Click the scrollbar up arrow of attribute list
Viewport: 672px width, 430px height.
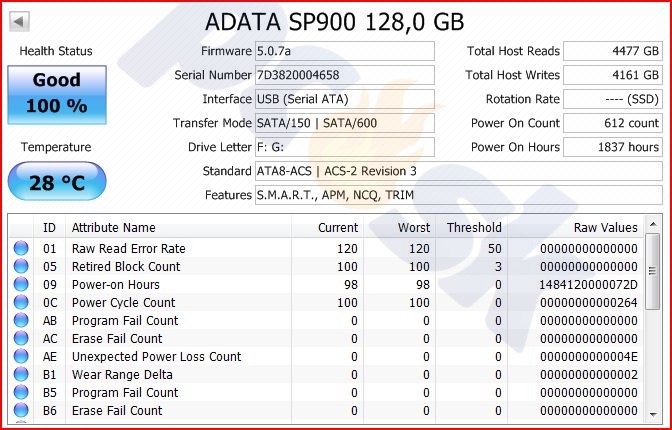tap(653, 224)
